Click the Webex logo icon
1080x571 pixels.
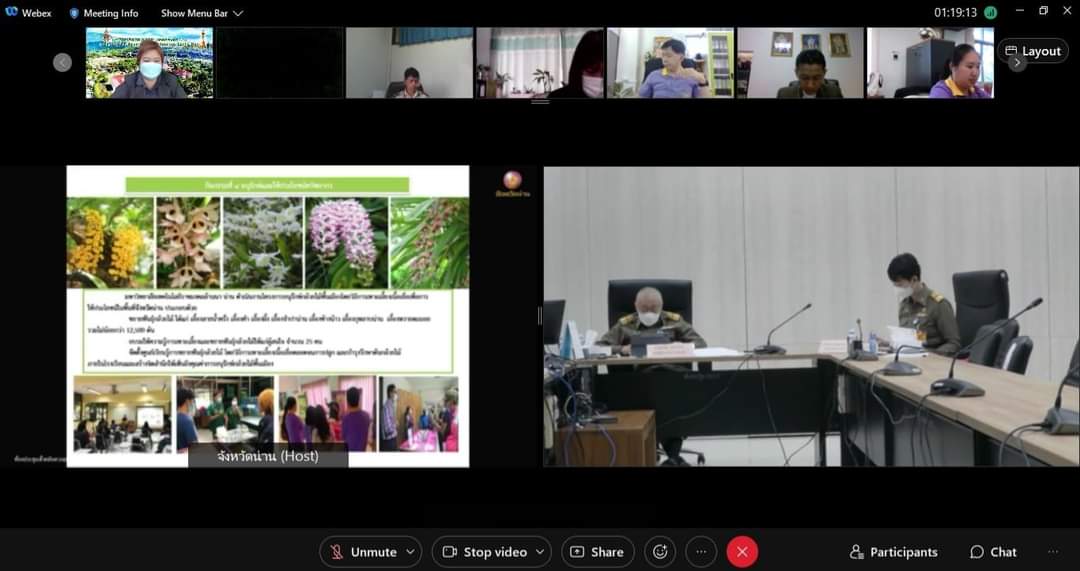[11, 12]
